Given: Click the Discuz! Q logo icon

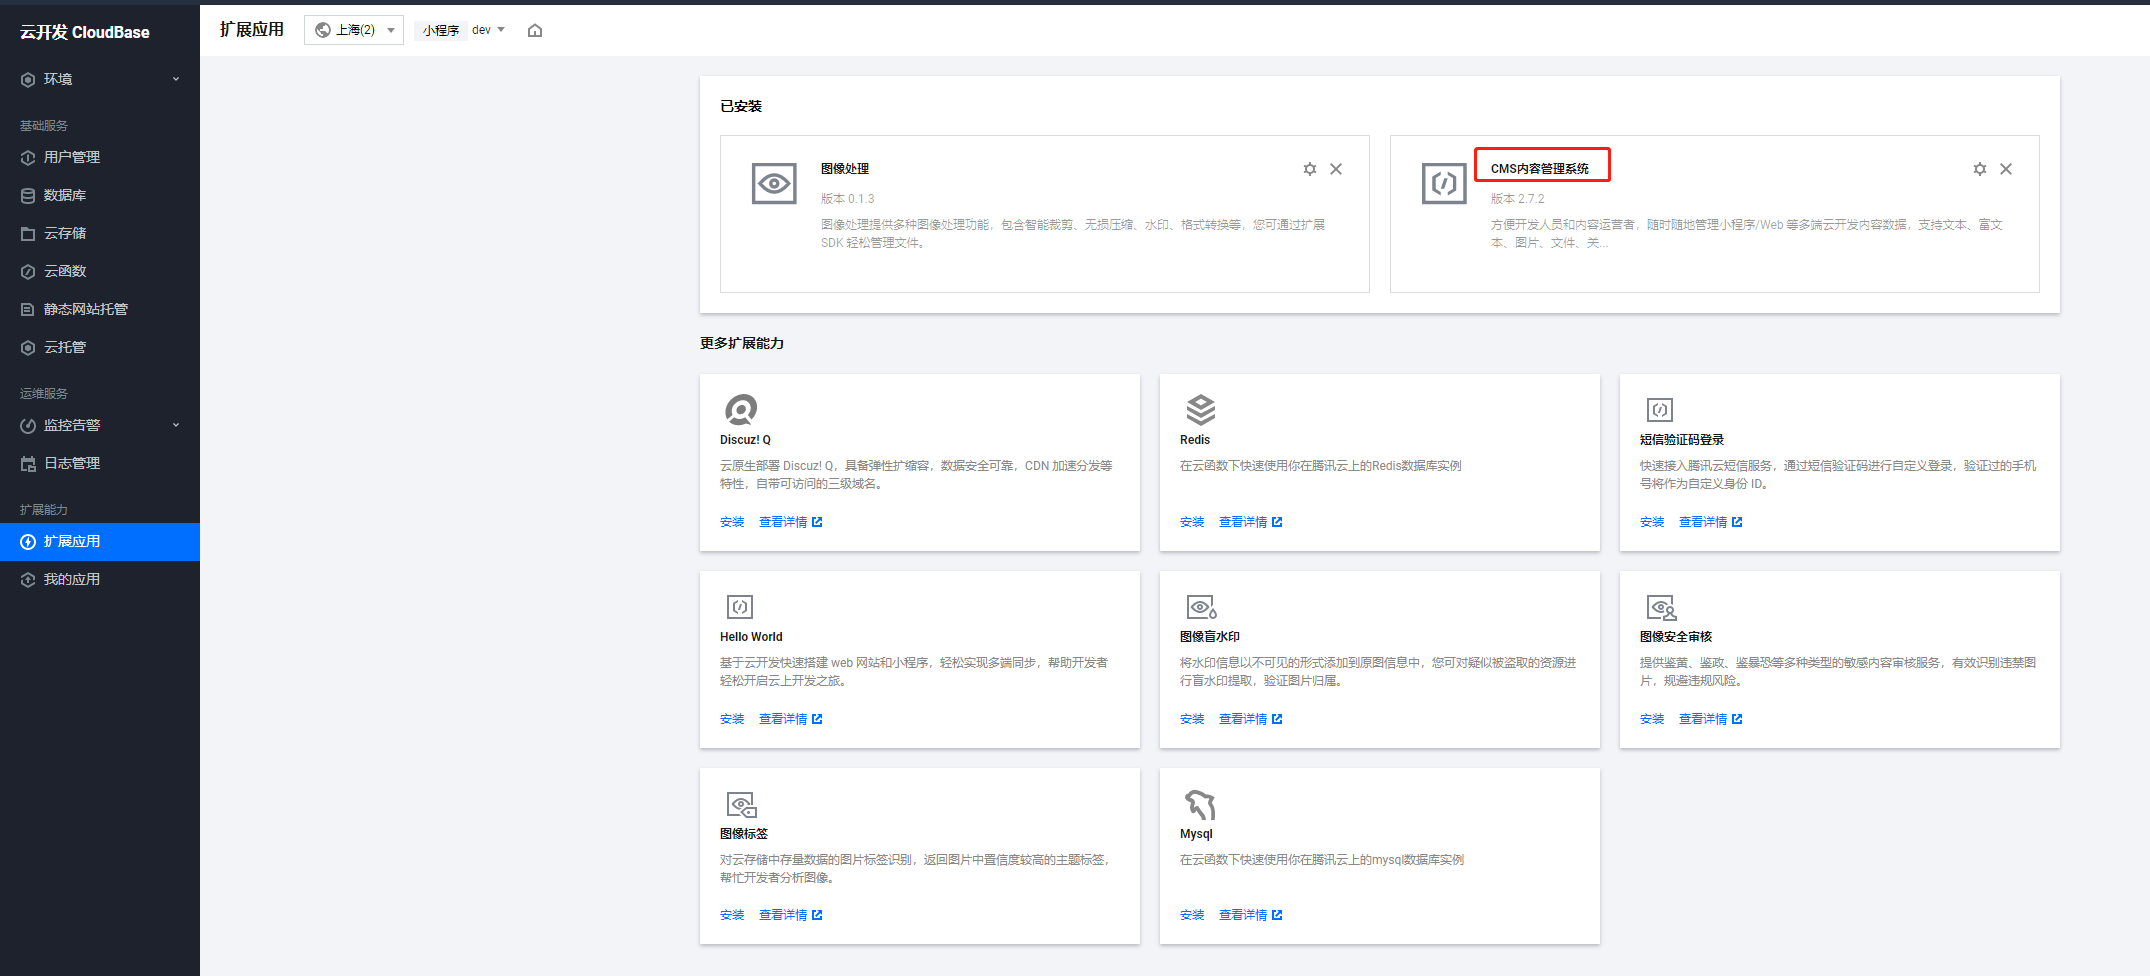Looking at the screenshot, I should [741, 410].
